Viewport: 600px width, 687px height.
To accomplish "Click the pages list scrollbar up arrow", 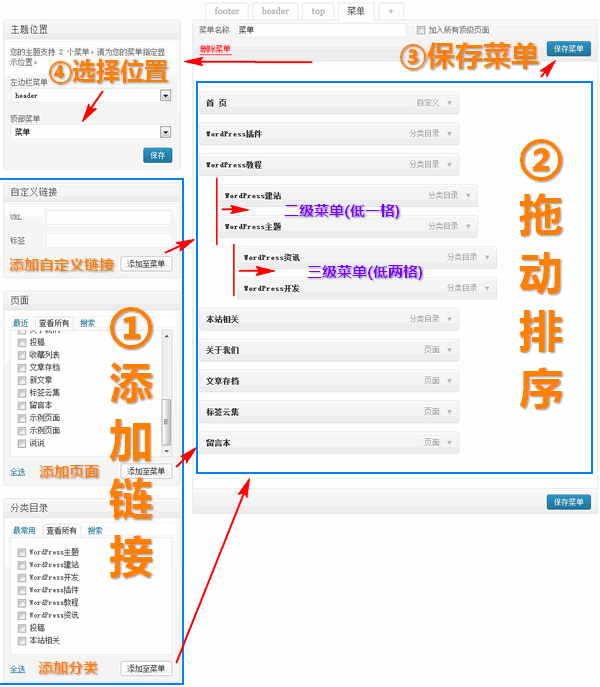I will pos(167,336).
